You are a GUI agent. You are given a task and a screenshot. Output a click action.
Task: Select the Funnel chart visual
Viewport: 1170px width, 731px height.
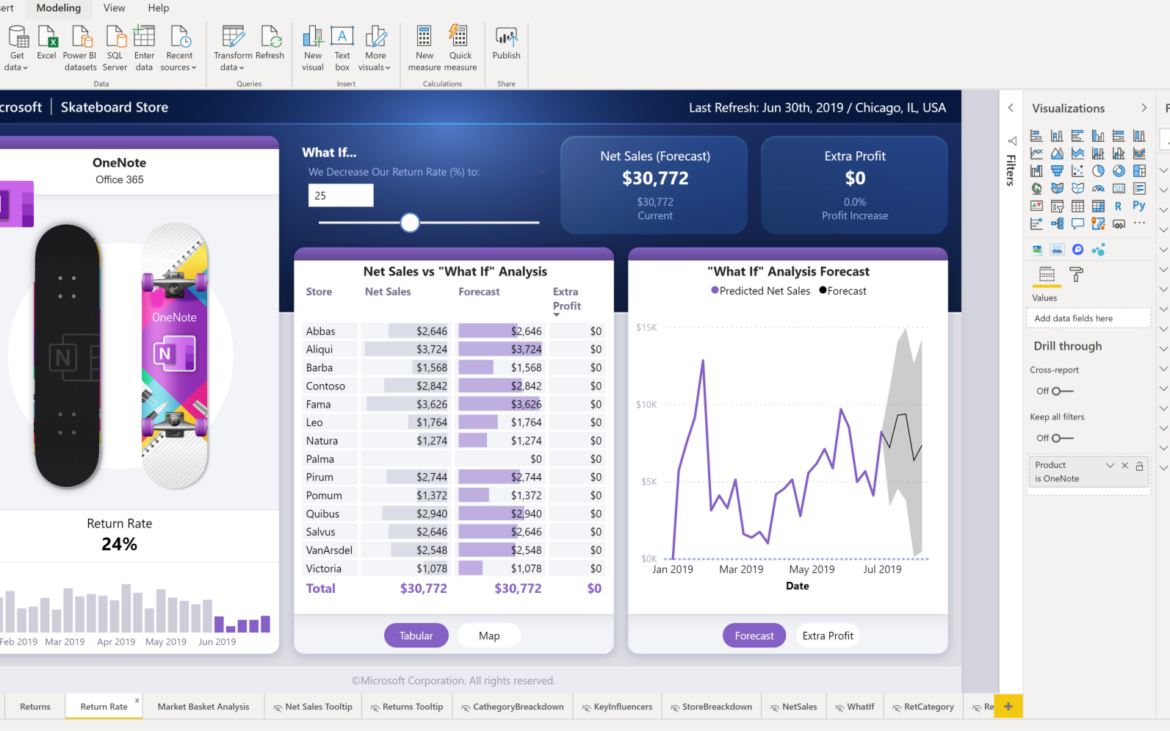click(x=1057, y=171)
